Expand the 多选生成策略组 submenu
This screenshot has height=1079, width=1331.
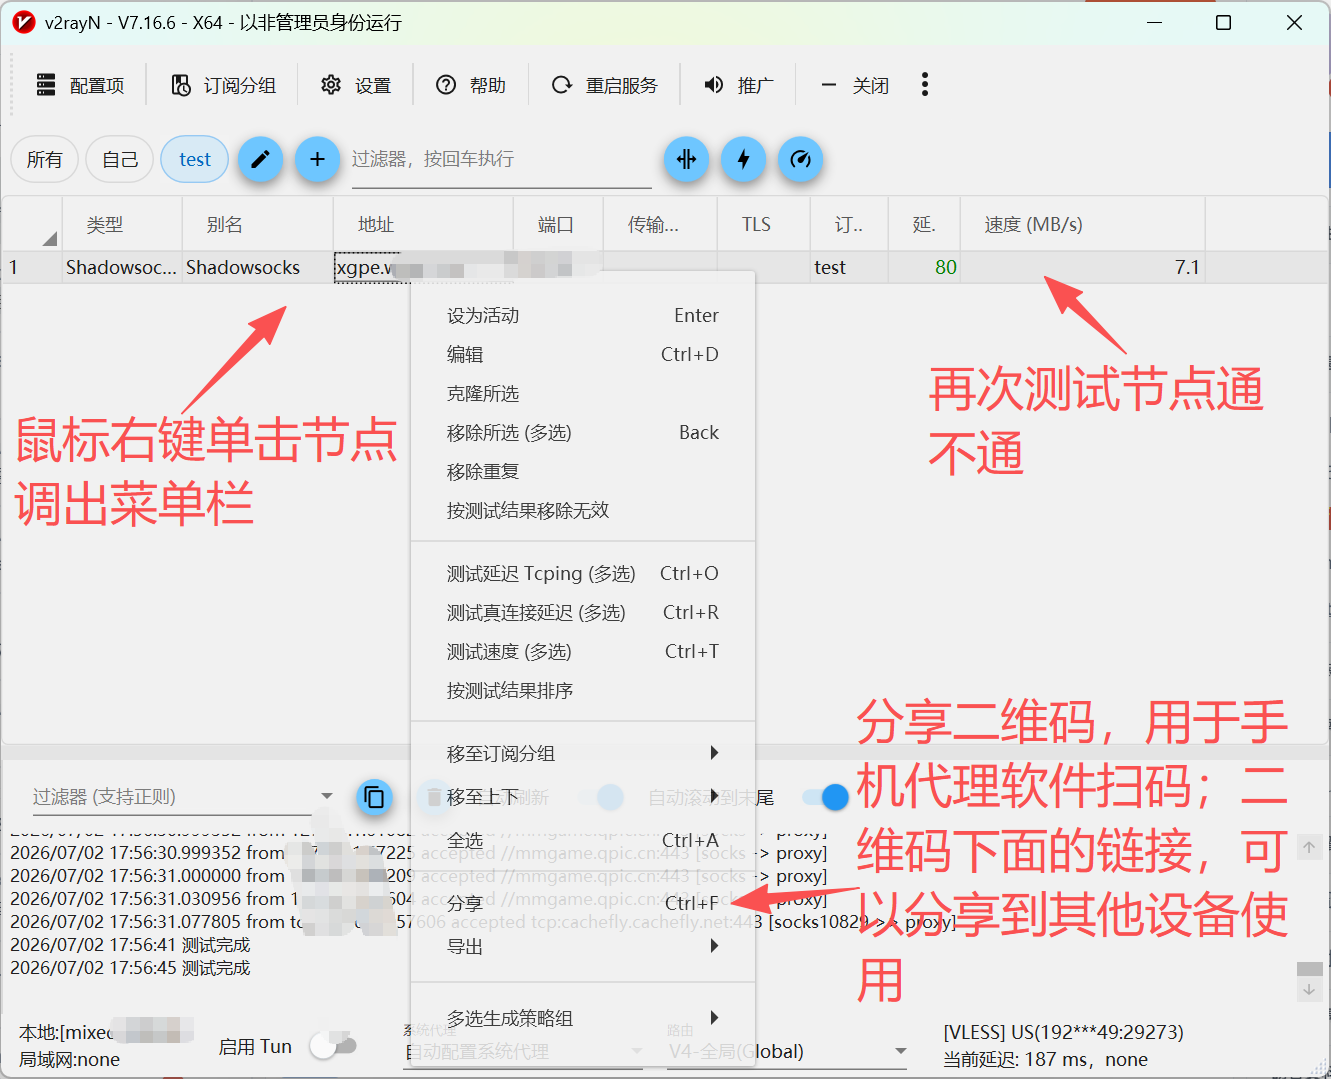point(582,1018)
